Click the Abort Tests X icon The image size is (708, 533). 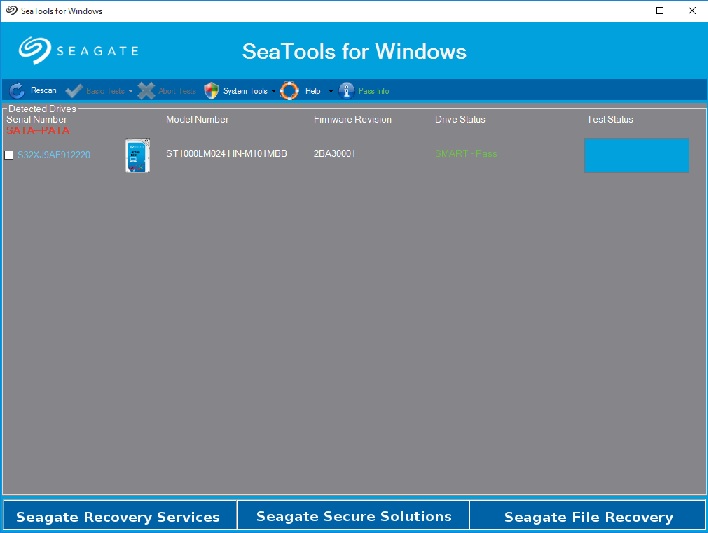[x=146, y=91]
